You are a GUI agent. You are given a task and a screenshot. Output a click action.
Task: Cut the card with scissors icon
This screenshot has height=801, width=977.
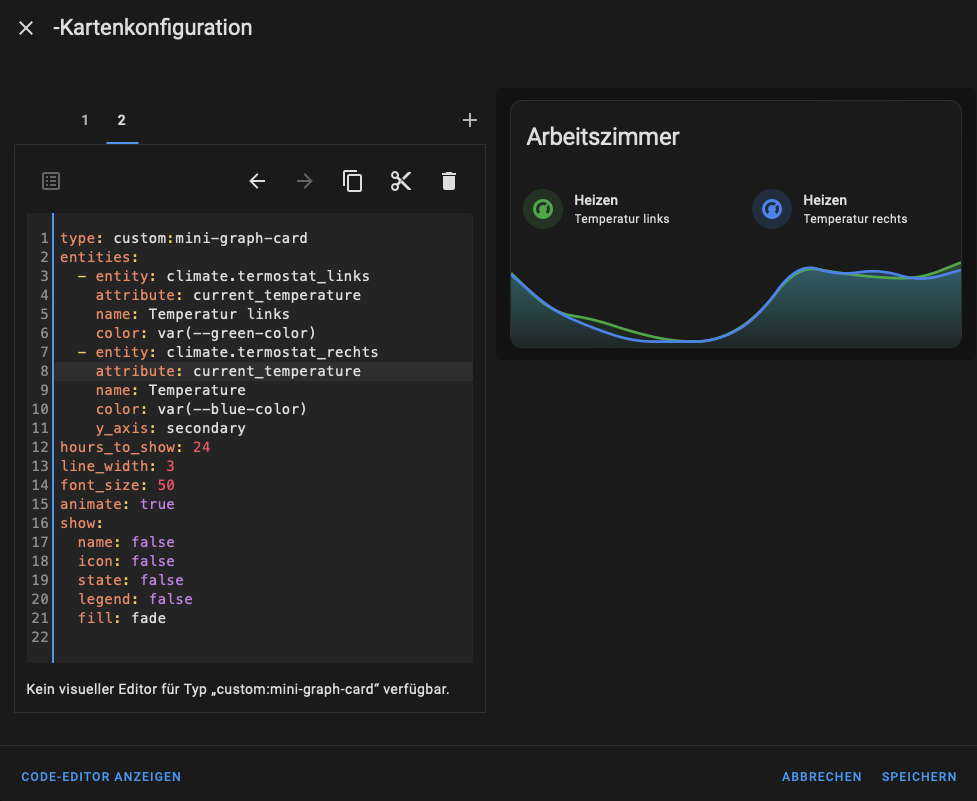401,181
